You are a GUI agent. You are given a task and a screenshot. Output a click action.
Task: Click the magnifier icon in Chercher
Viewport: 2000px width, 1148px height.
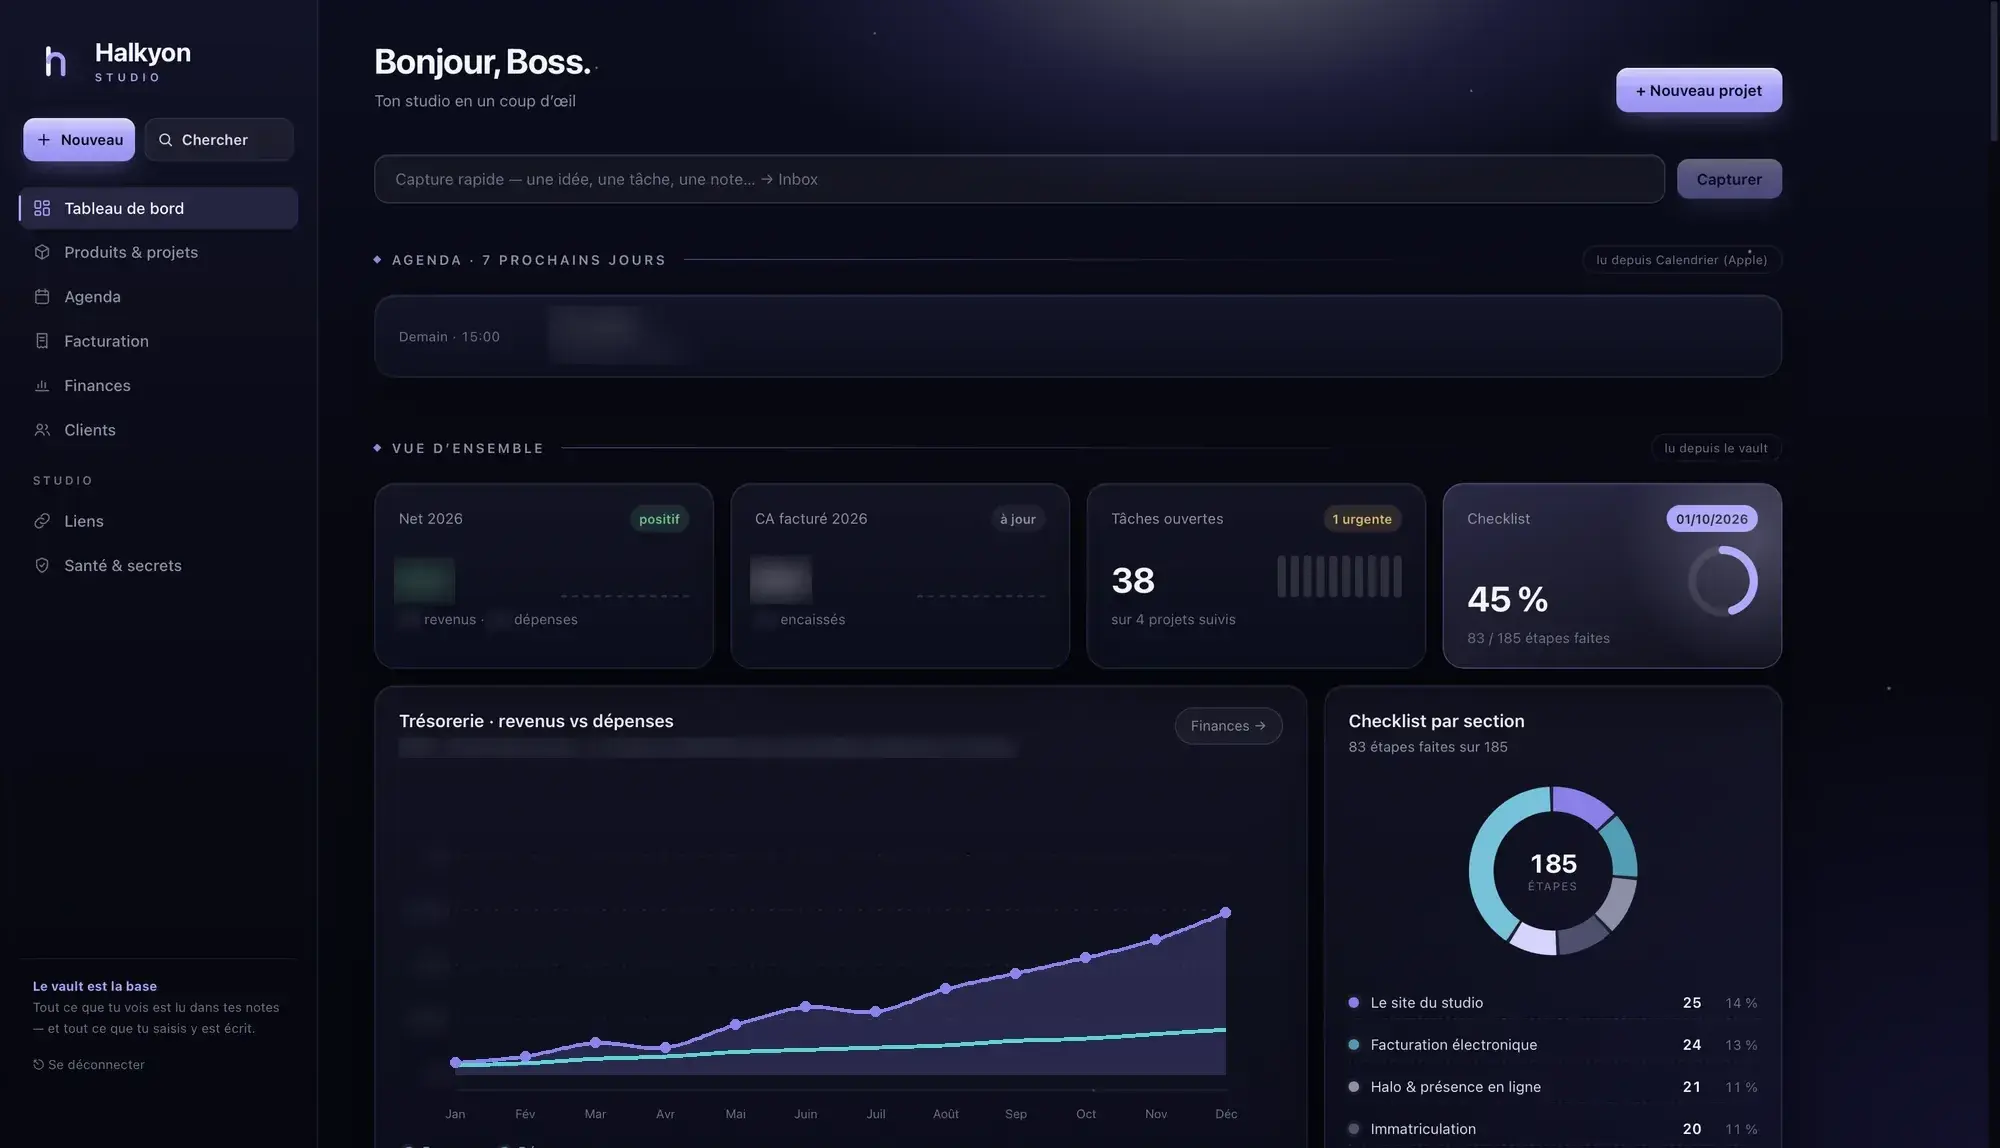(x=166, y=140)
